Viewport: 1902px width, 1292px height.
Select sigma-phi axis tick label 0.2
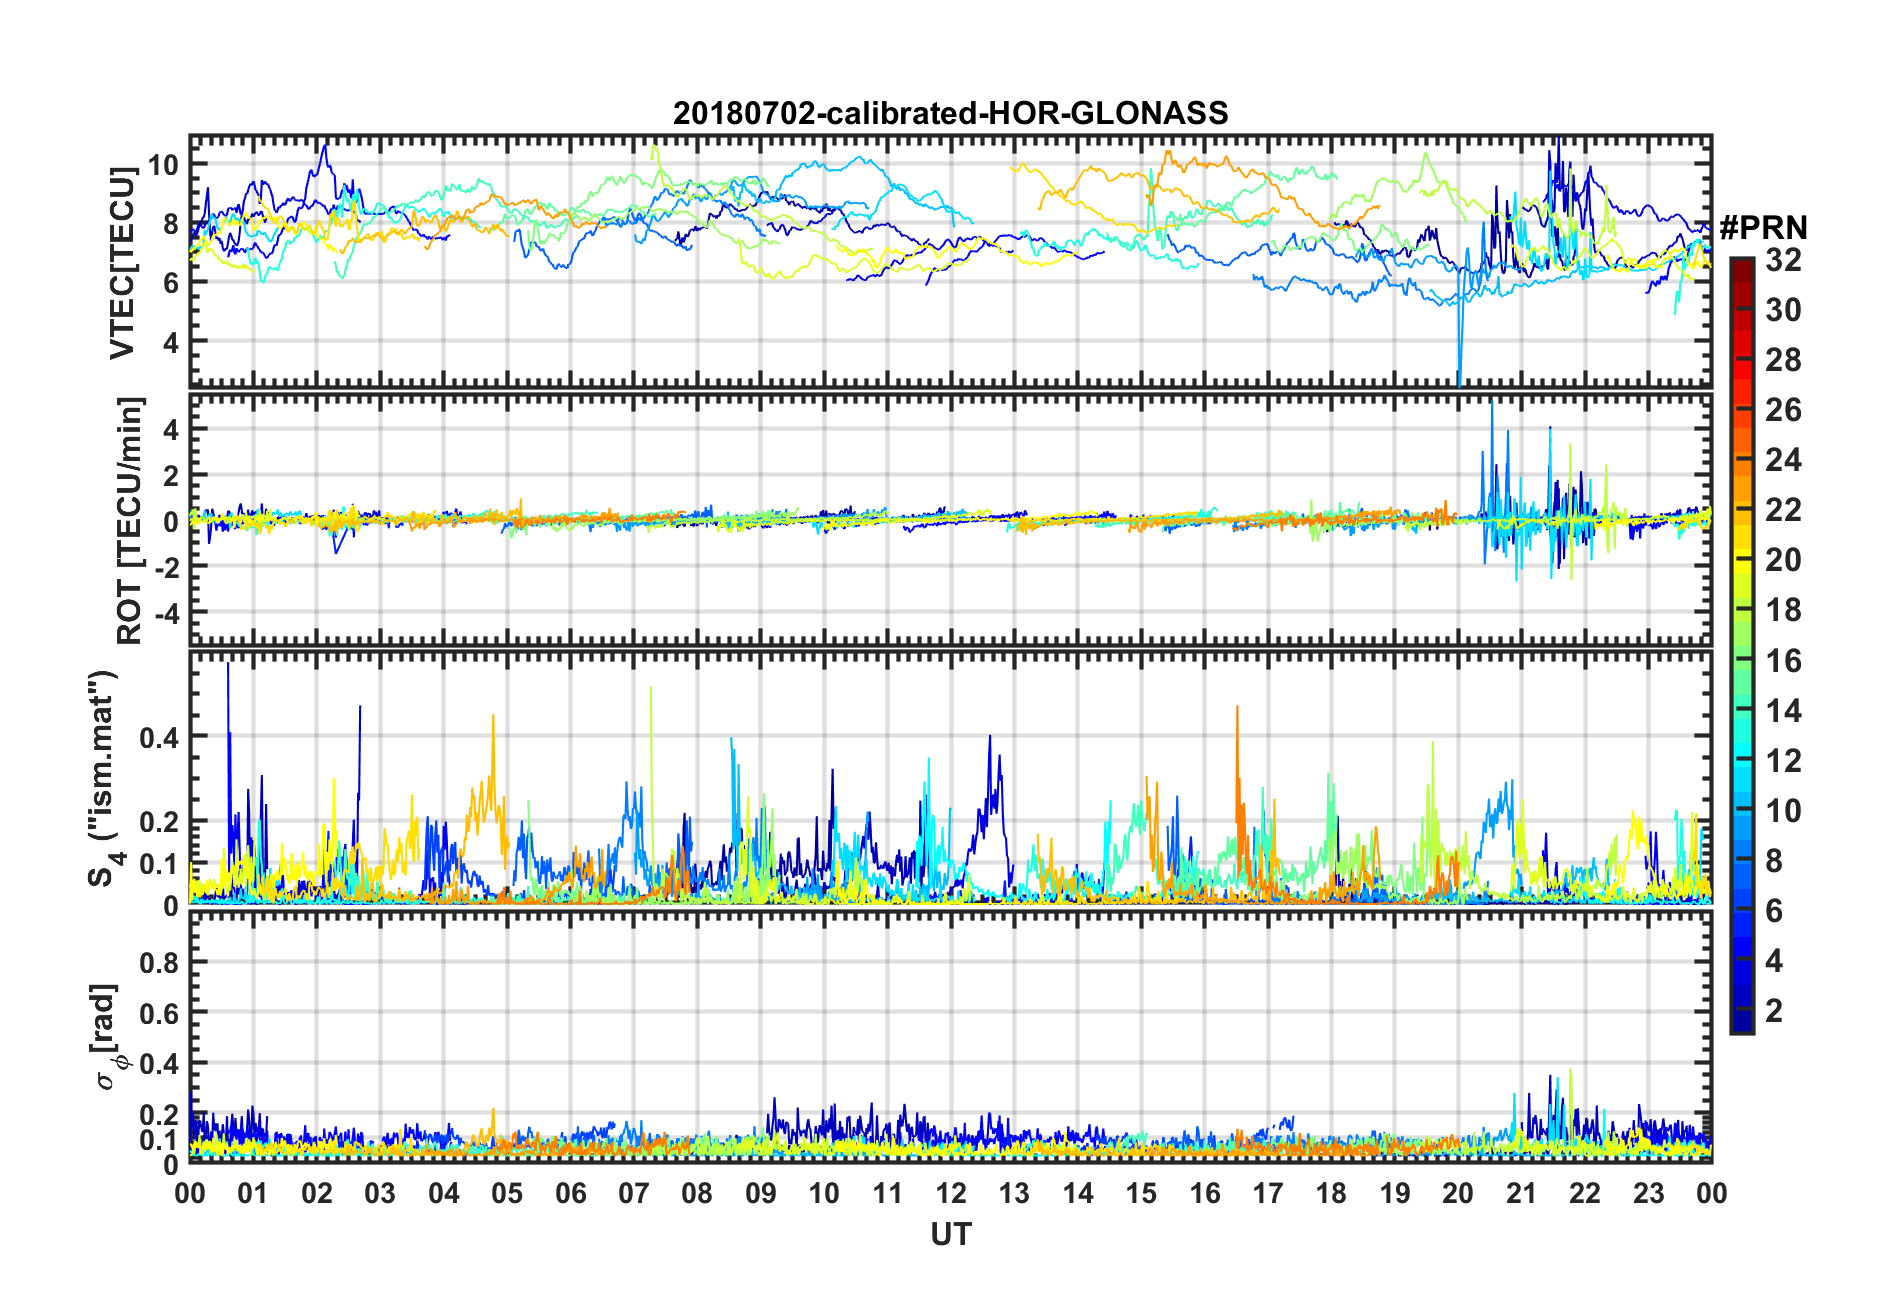[160, 1115]
